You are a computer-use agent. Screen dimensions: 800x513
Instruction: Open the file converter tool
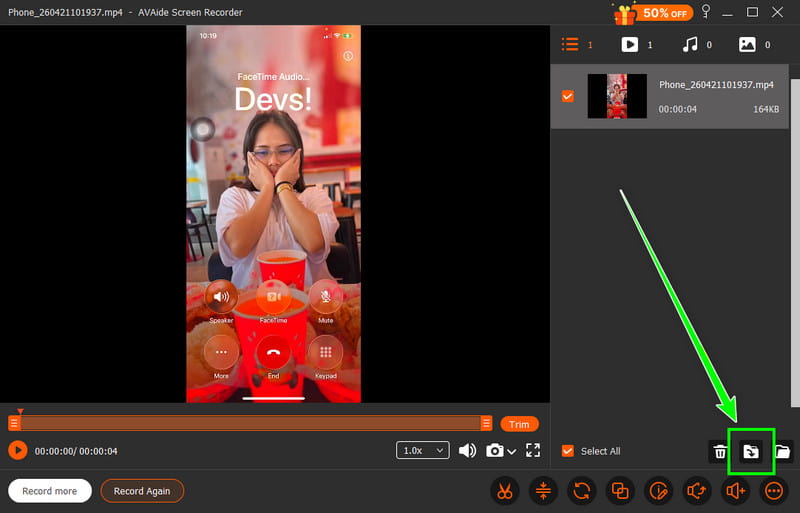coord(582,491)
